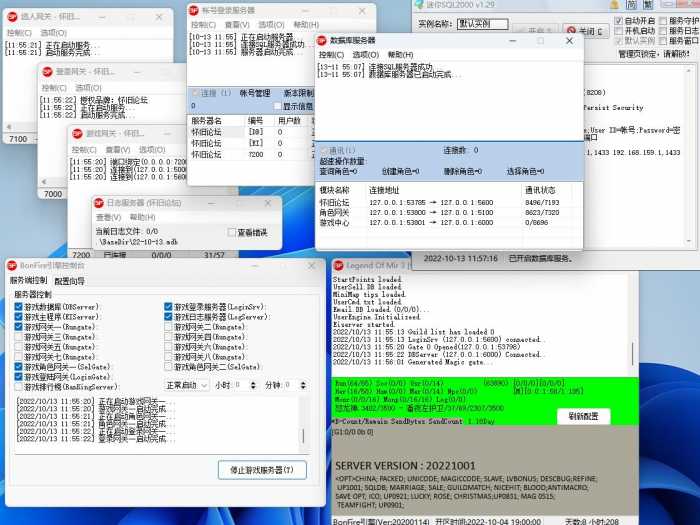Viewport: 700px width, 525px height.
Task: Toggle 游戏主程序 (M2Server) checkbox
Action: (18, 317)
